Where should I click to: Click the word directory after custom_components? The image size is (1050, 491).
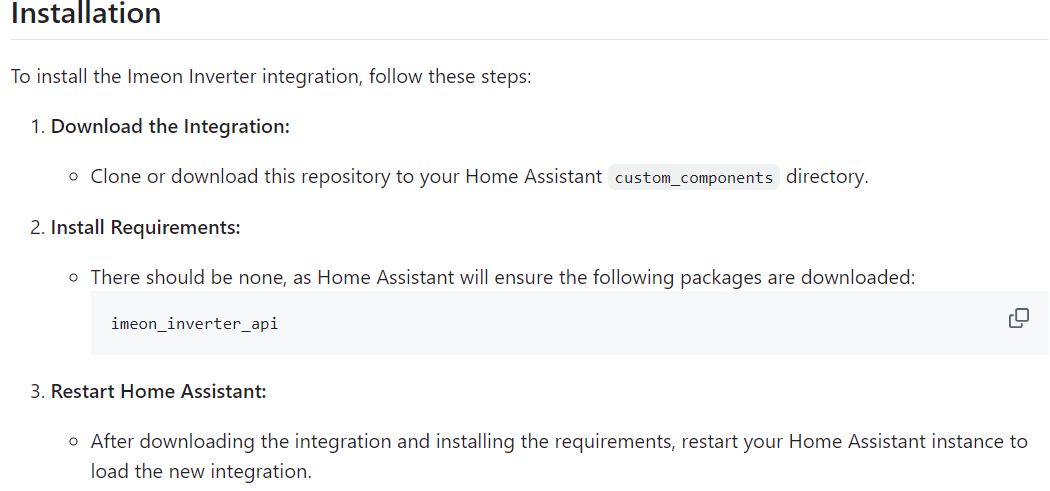click(827, 178)
